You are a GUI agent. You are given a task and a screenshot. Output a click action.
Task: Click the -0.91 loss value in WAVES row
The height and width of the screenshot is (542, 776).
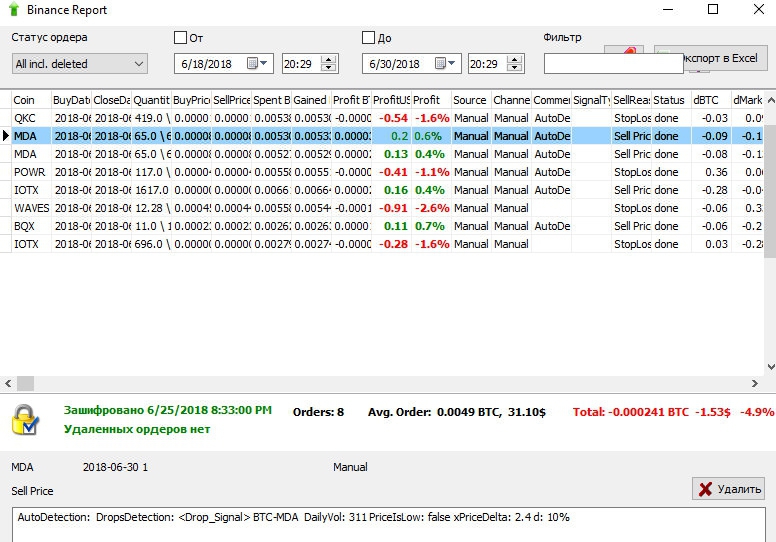393,208
